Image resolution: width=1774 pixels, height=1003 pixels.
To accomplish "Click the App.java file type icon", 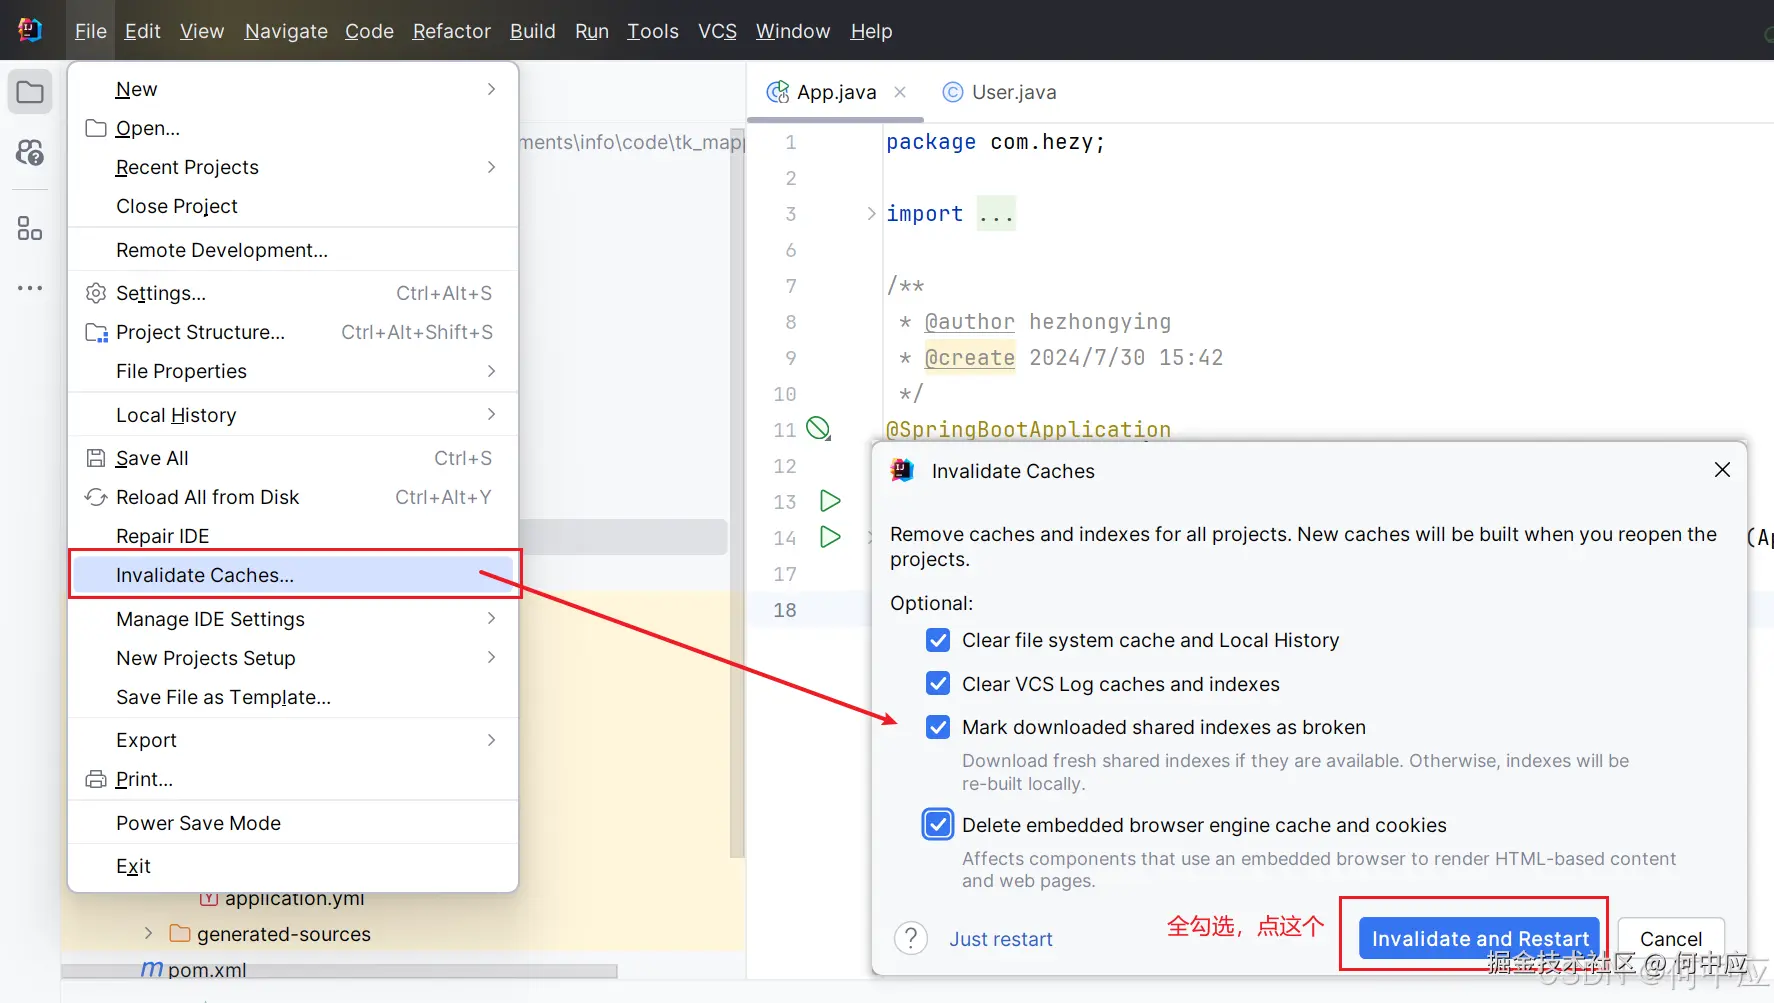I will pos(777,92).
